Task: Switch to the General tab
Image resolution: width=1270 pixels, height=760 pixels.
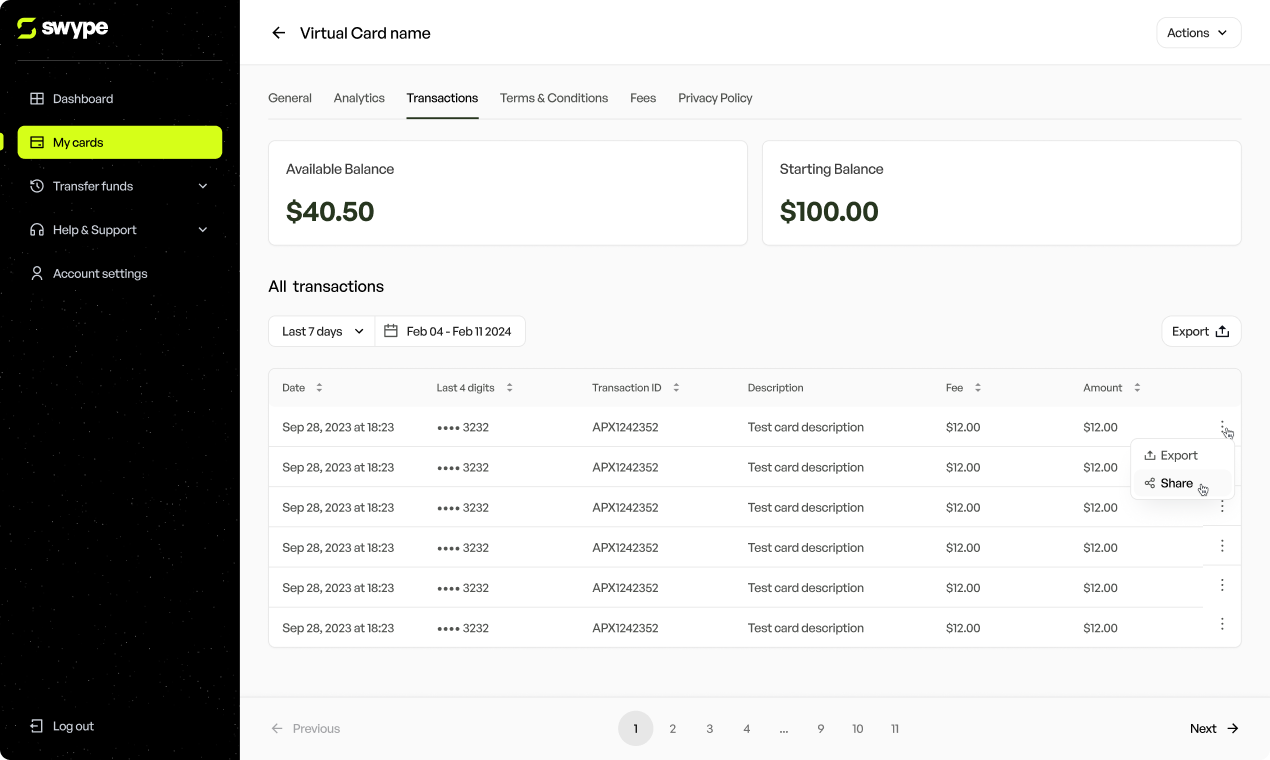Action: (x=290, y=98)
